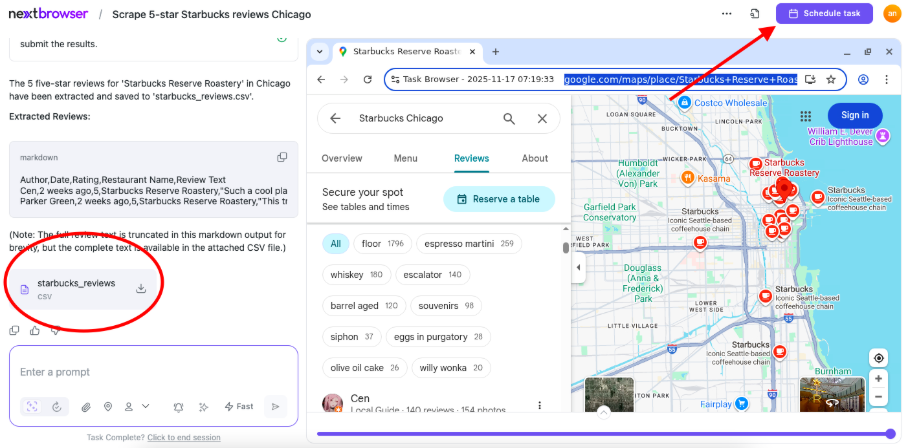
Task: Click the Schedule task button
Action: pyautogui.click(x=824, y=13)
